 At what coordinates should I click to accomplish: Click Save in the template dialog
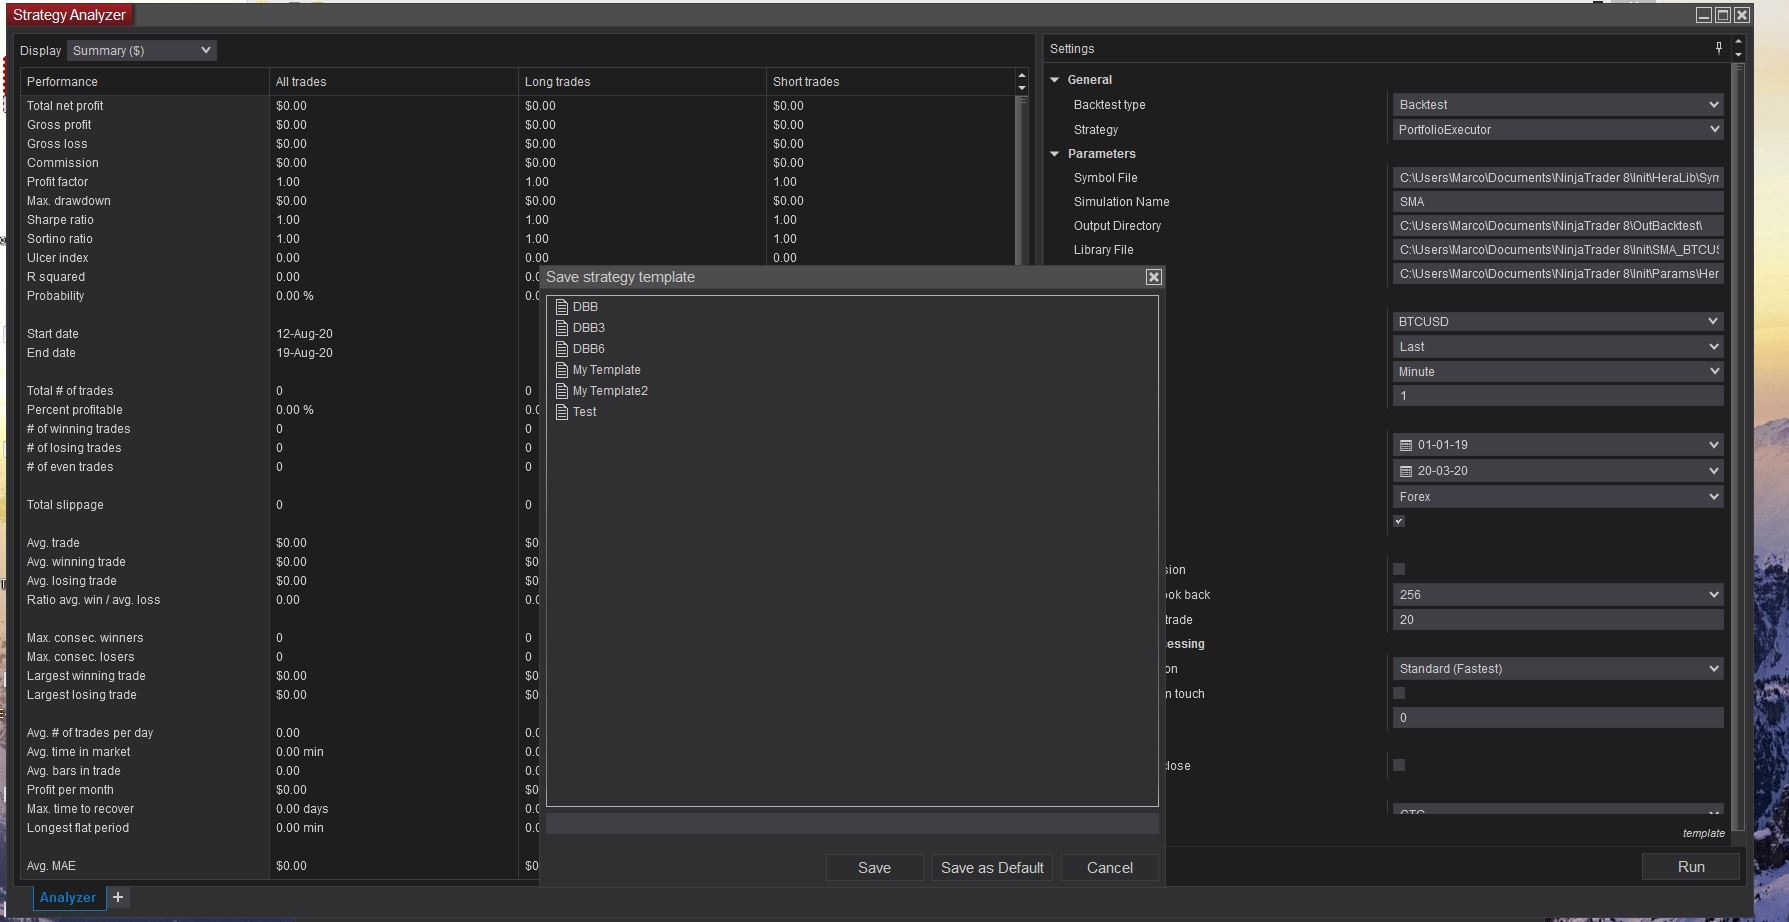pos(874,868)
